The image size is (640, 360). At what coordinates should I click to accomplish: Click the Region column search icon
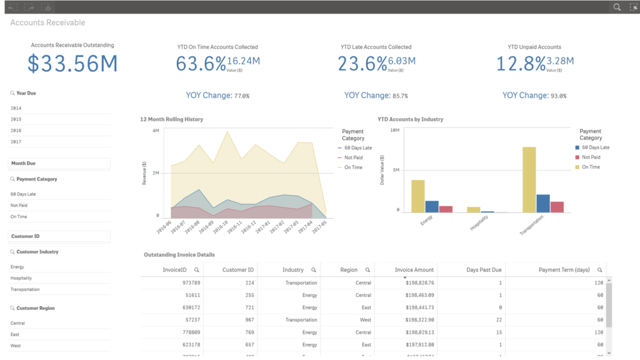click(367, 270)
